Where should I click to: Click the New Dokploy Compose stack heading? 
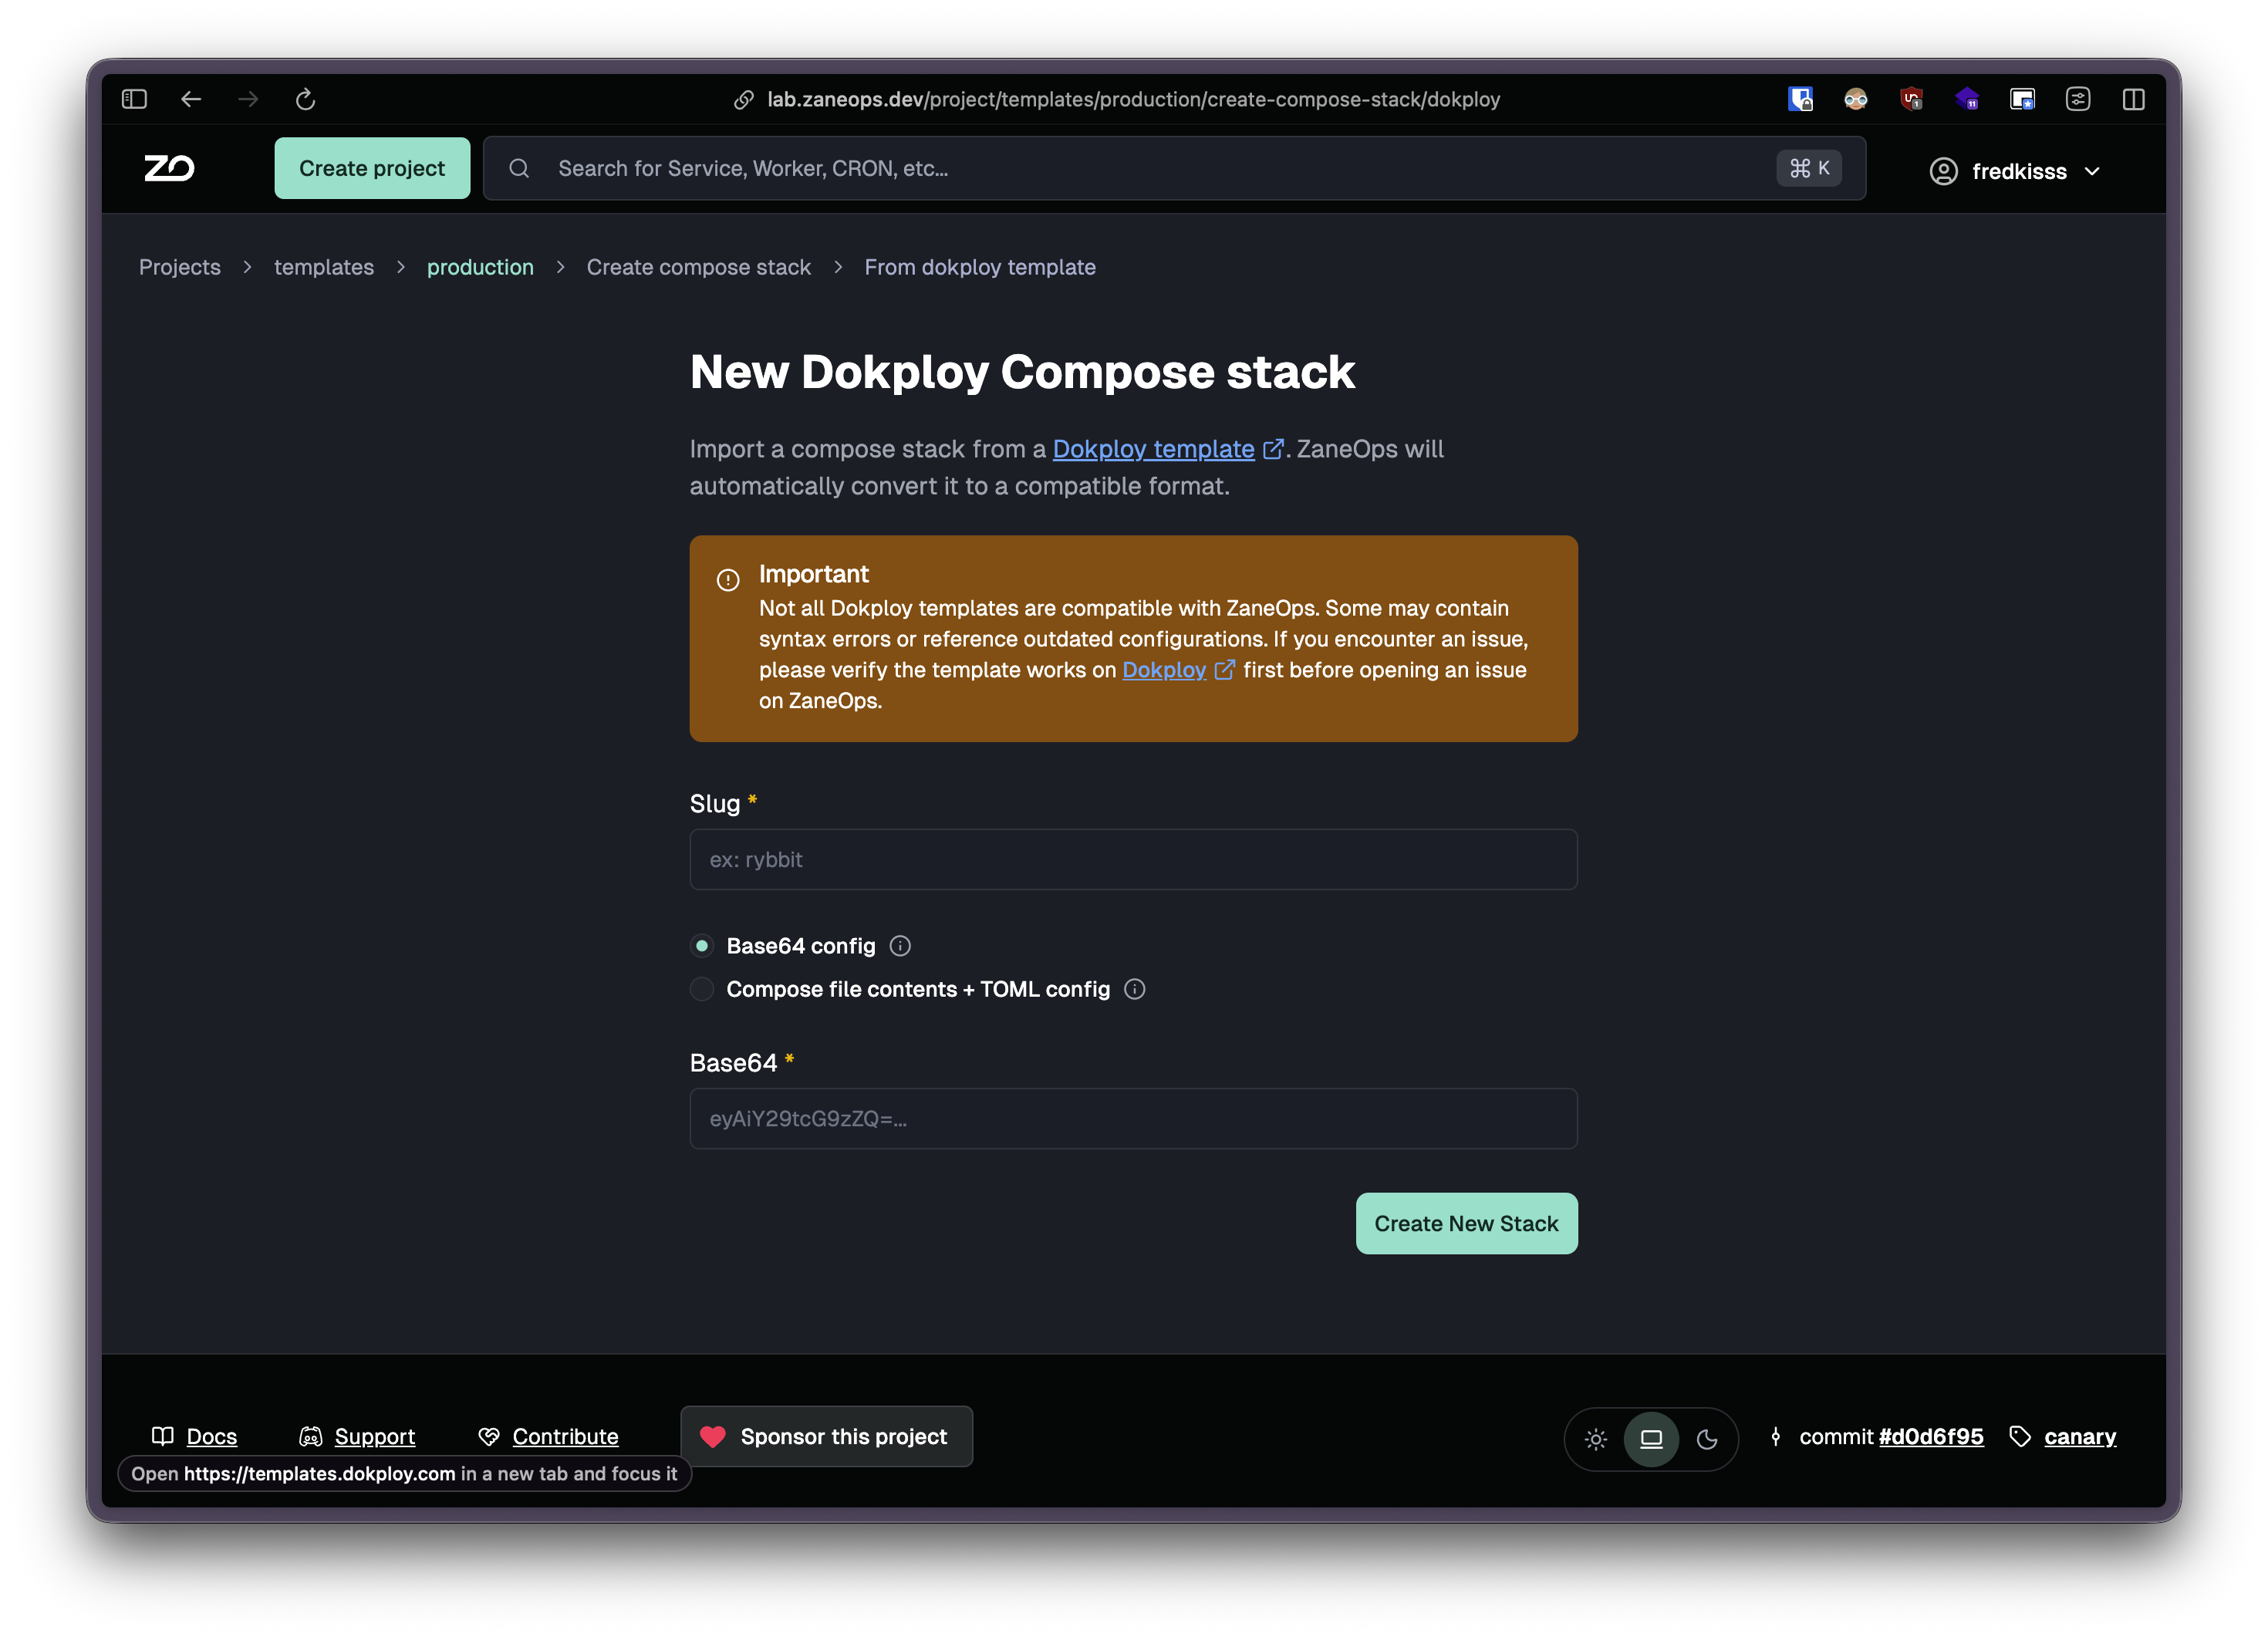point(1022,372)
